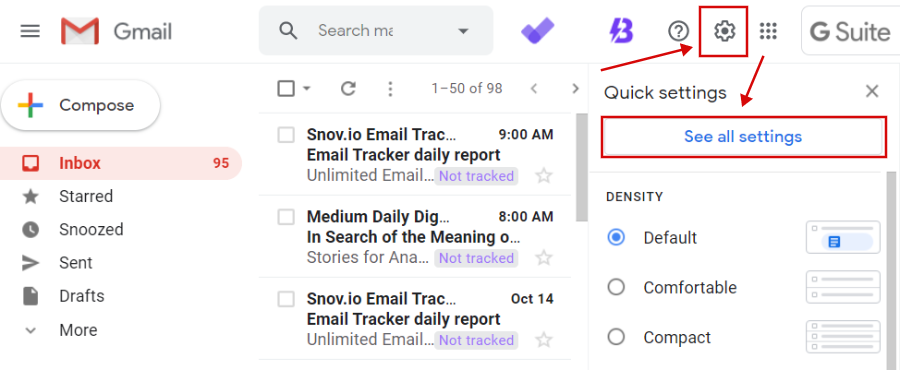Viewport: 900px width, 370px height.
Task: Open the select-all checkbox dropdown arrow
Action: 307,88
